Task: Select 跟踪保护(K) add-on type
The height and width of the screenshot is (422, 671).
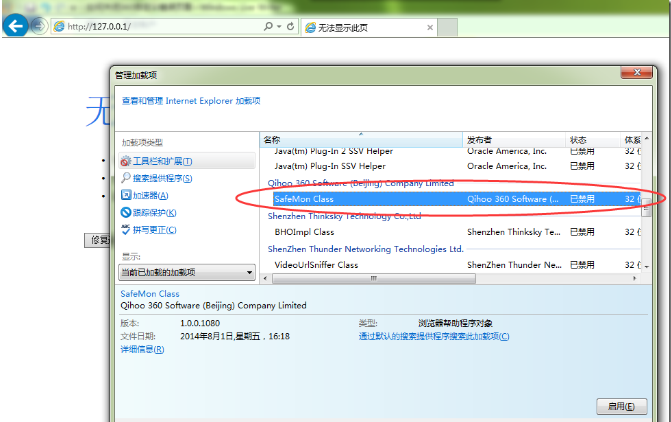Action: [x=154, y=213]
